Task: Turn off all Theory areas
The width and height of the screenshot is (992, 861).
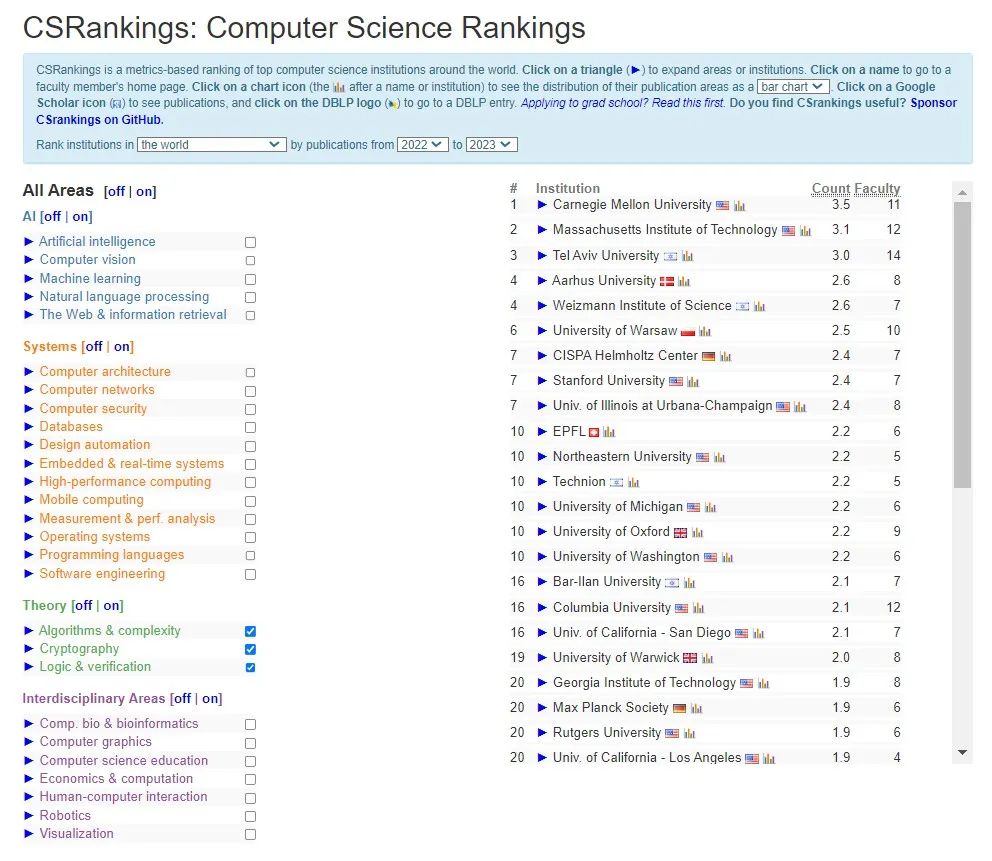Action: [83, 606]
